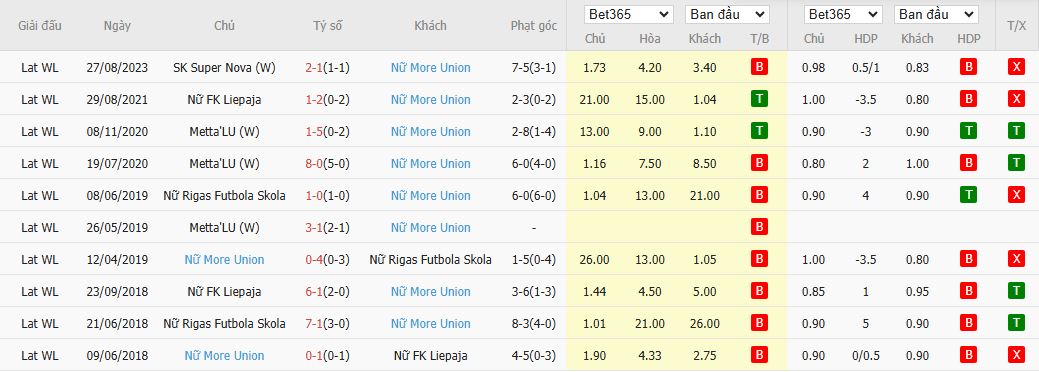The image size is (1039, 372).
Task: Click red B badge in 27/08/2023 T/B column
Action: 759,67
